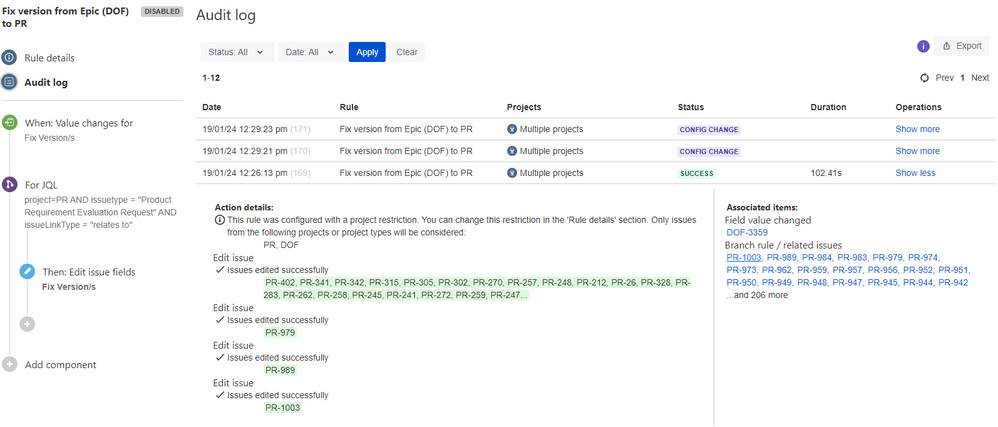Select the For JQL branch component
The height and width of the screenshot is (427, 998).
click(x=41, y=185)
